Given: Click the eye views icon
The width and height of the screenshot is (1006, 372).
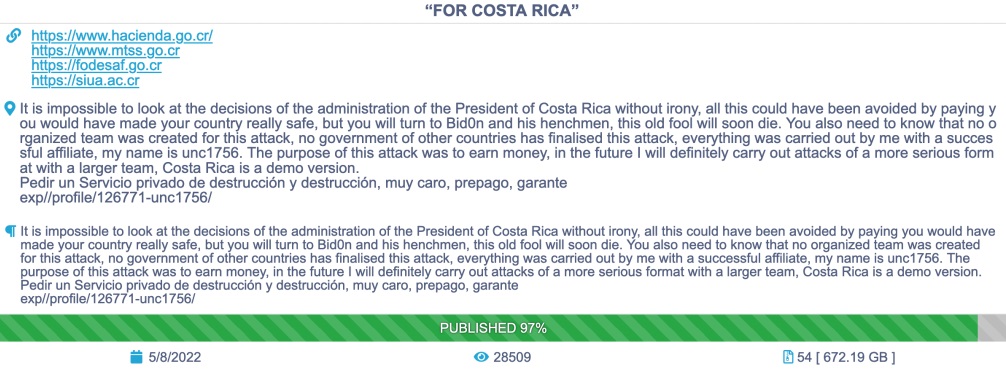Looking at the screenshot, I should [481, 357].
